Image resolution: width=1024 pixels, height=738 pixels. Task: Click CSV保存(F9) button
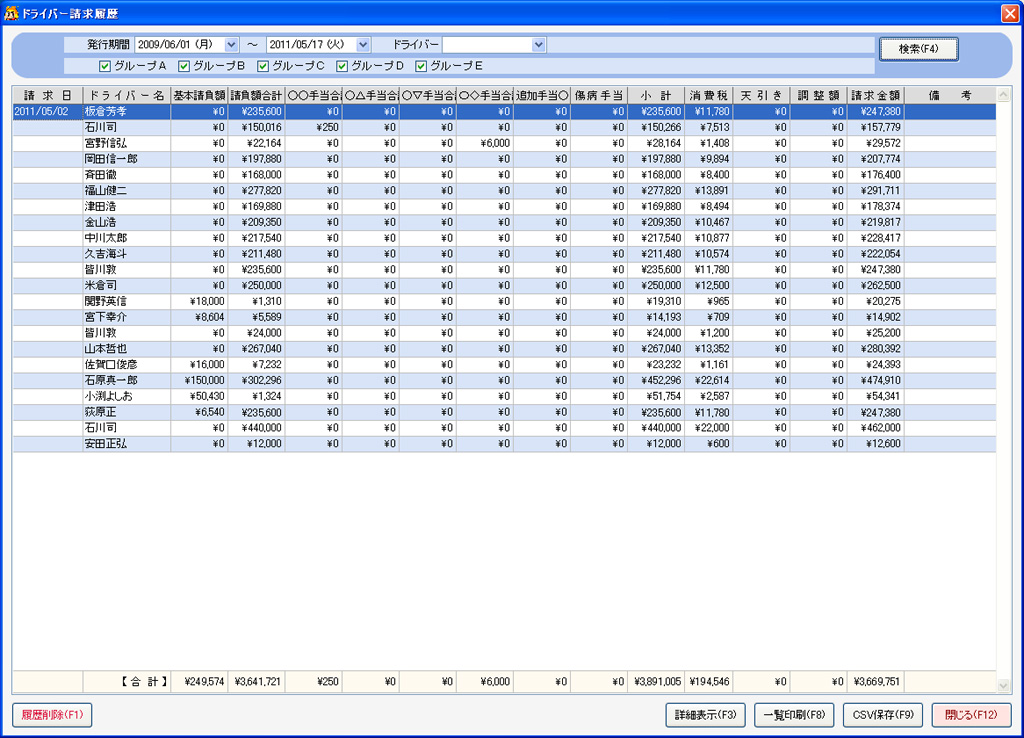883,715
